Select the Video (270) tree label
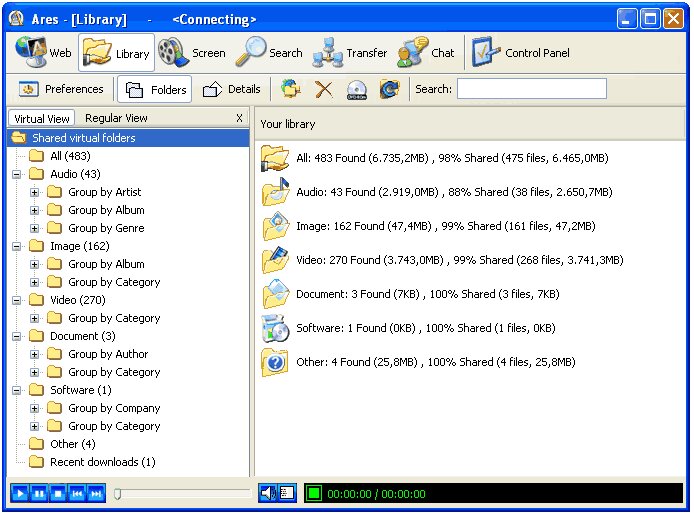 [x=77, y=300]
